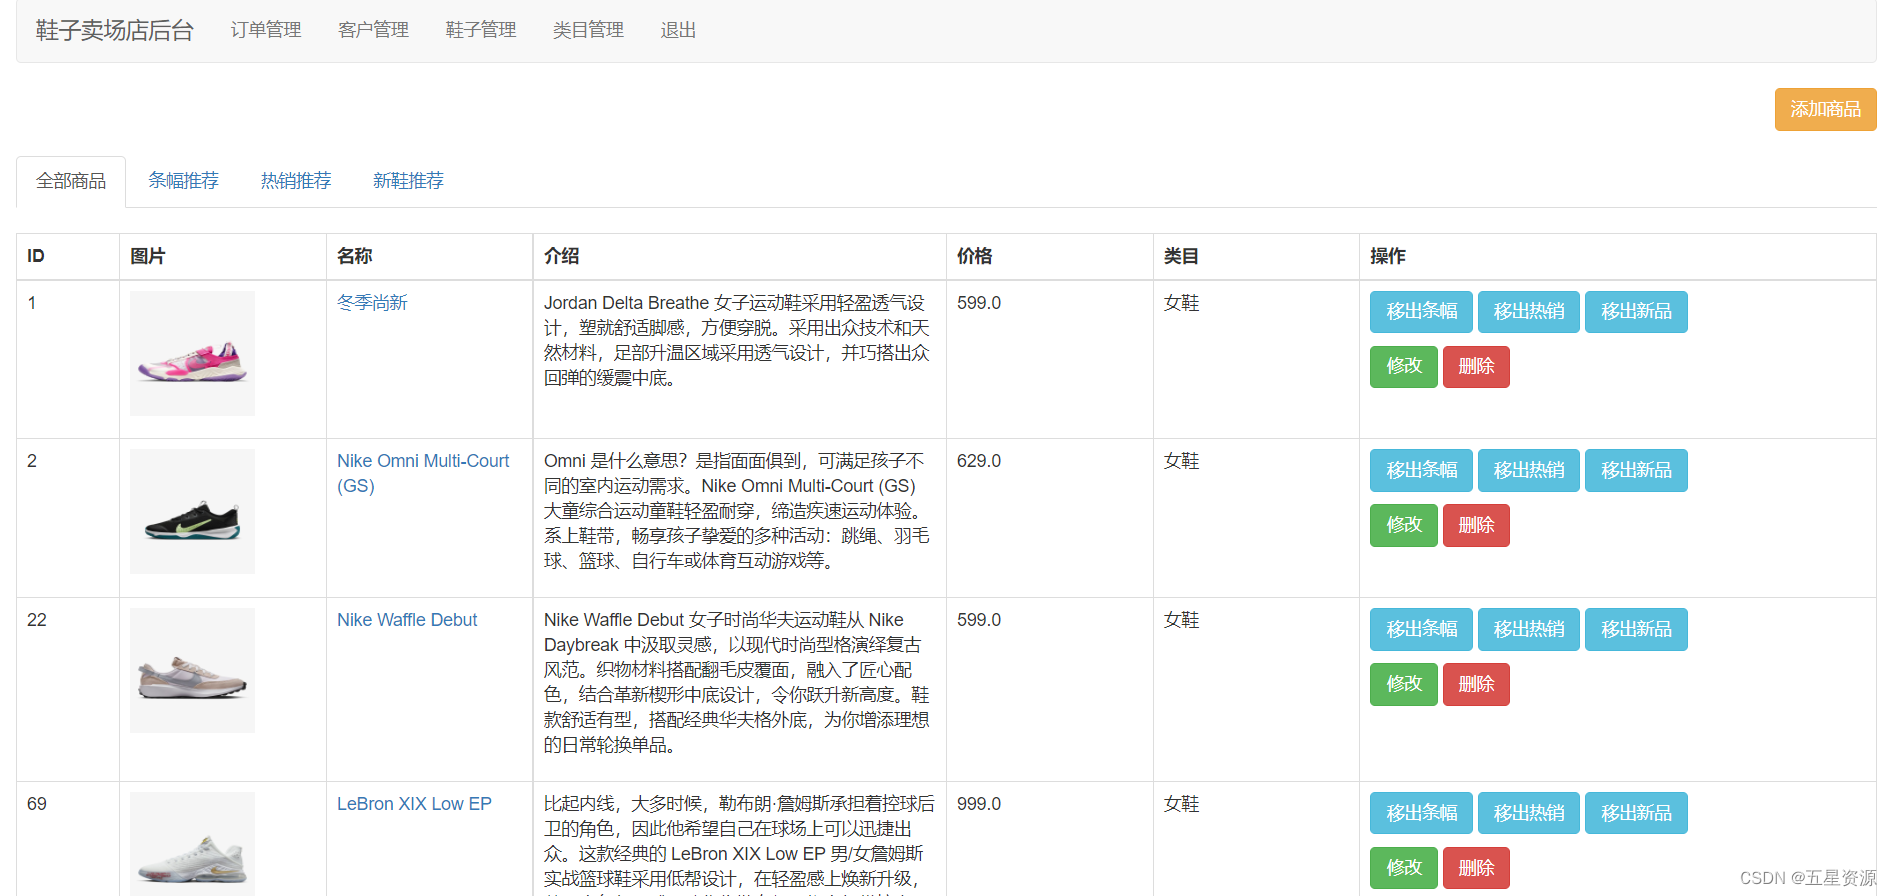
Task: Click 修改 for Nike Waffle Debut row
Action: click(1404, 684)
